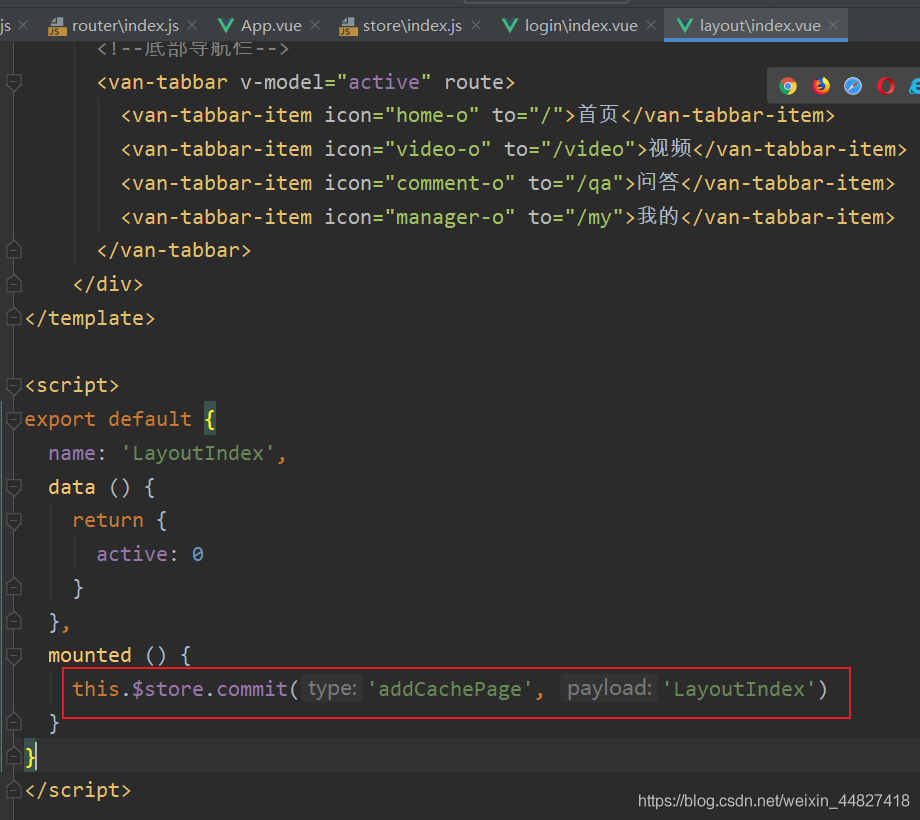The width and height of the screenshot is (920, 820).
Task: Open page in Firefox browser icon
Action: click(821, 86)
